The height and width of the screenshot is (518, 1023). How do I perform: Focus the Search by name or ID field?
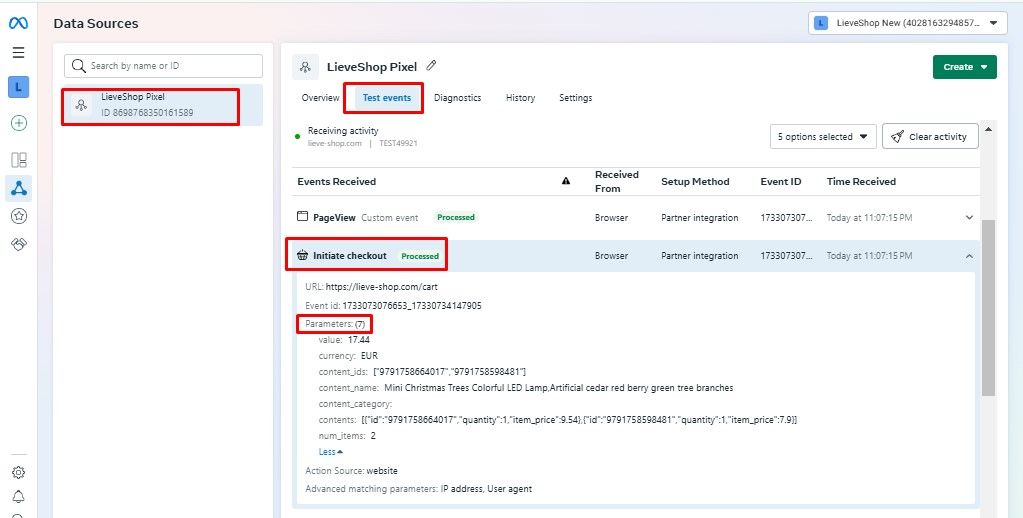point(163,66)
